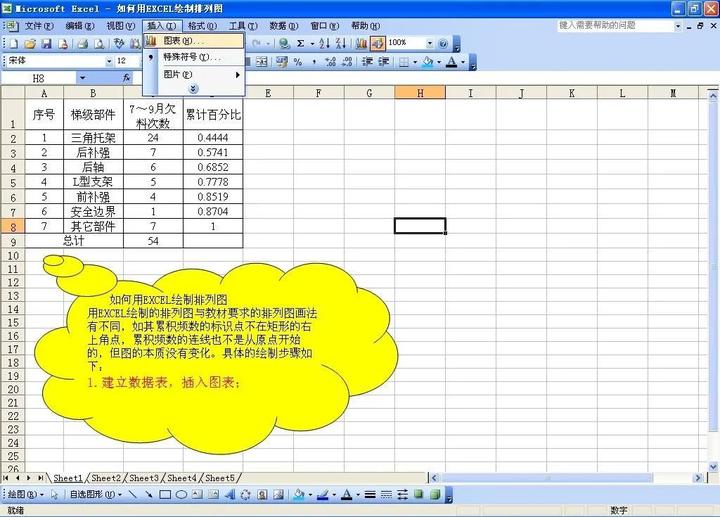Click the Increase Decimal icon
Viewport: 720px width, 517px height.
coord(331,62)
